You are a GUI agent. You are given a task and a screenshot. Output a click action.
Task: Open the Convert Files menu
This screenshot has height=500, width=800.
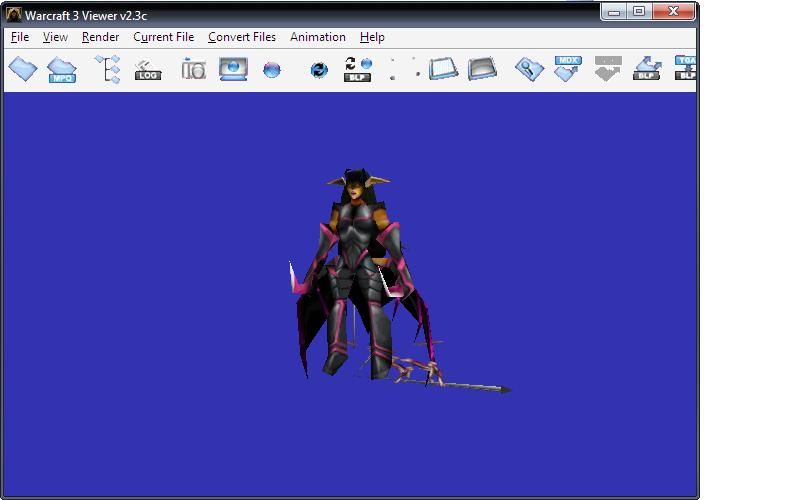[x=242, y=37]
